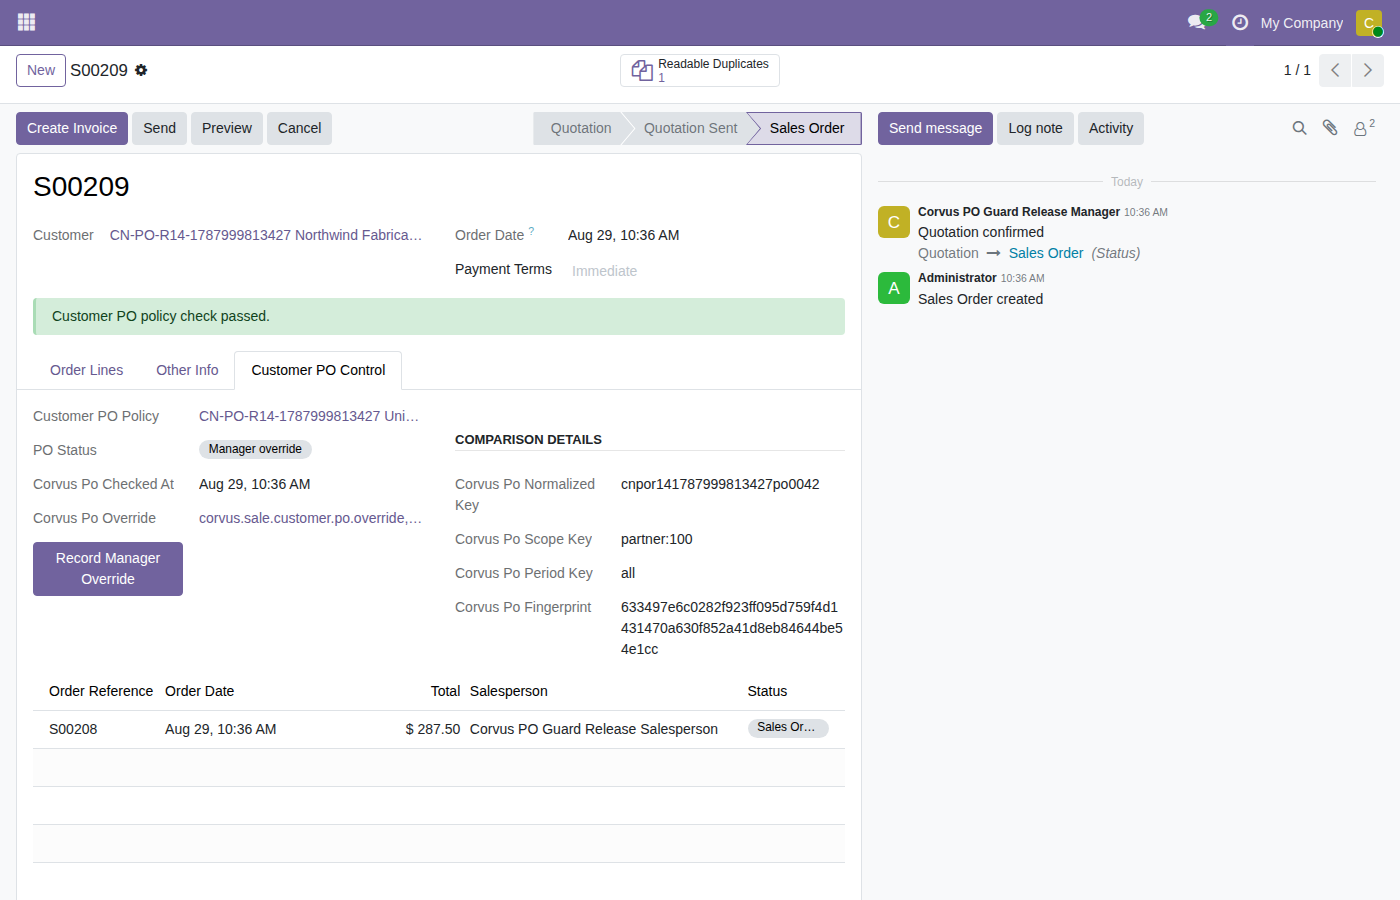This screenshot has height=900, width=1400.
Task: Click the Cancel button
Action: [299, 128]
